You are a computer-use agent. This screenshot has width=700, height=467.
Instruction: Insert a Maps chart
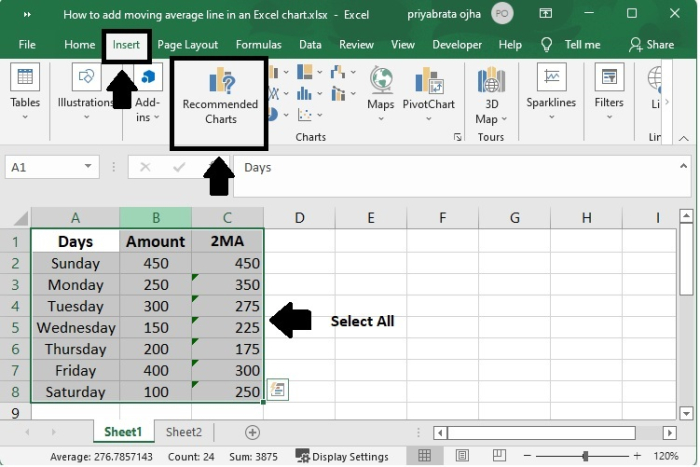point(380,93)
